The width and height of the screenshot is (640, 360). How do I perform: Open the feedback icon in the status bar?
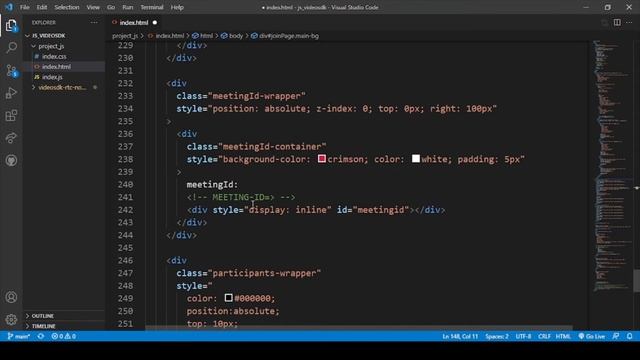tap(616, 336)
